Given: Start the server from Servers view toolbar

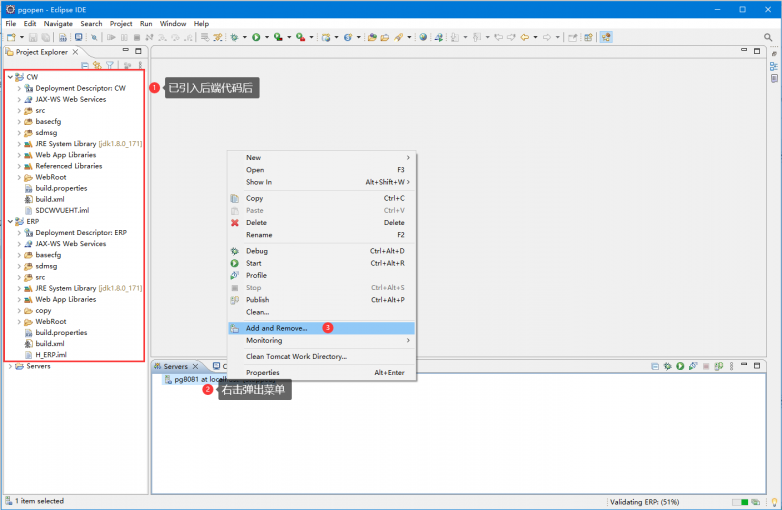Looking at the screenshot, I should point(679,367).
